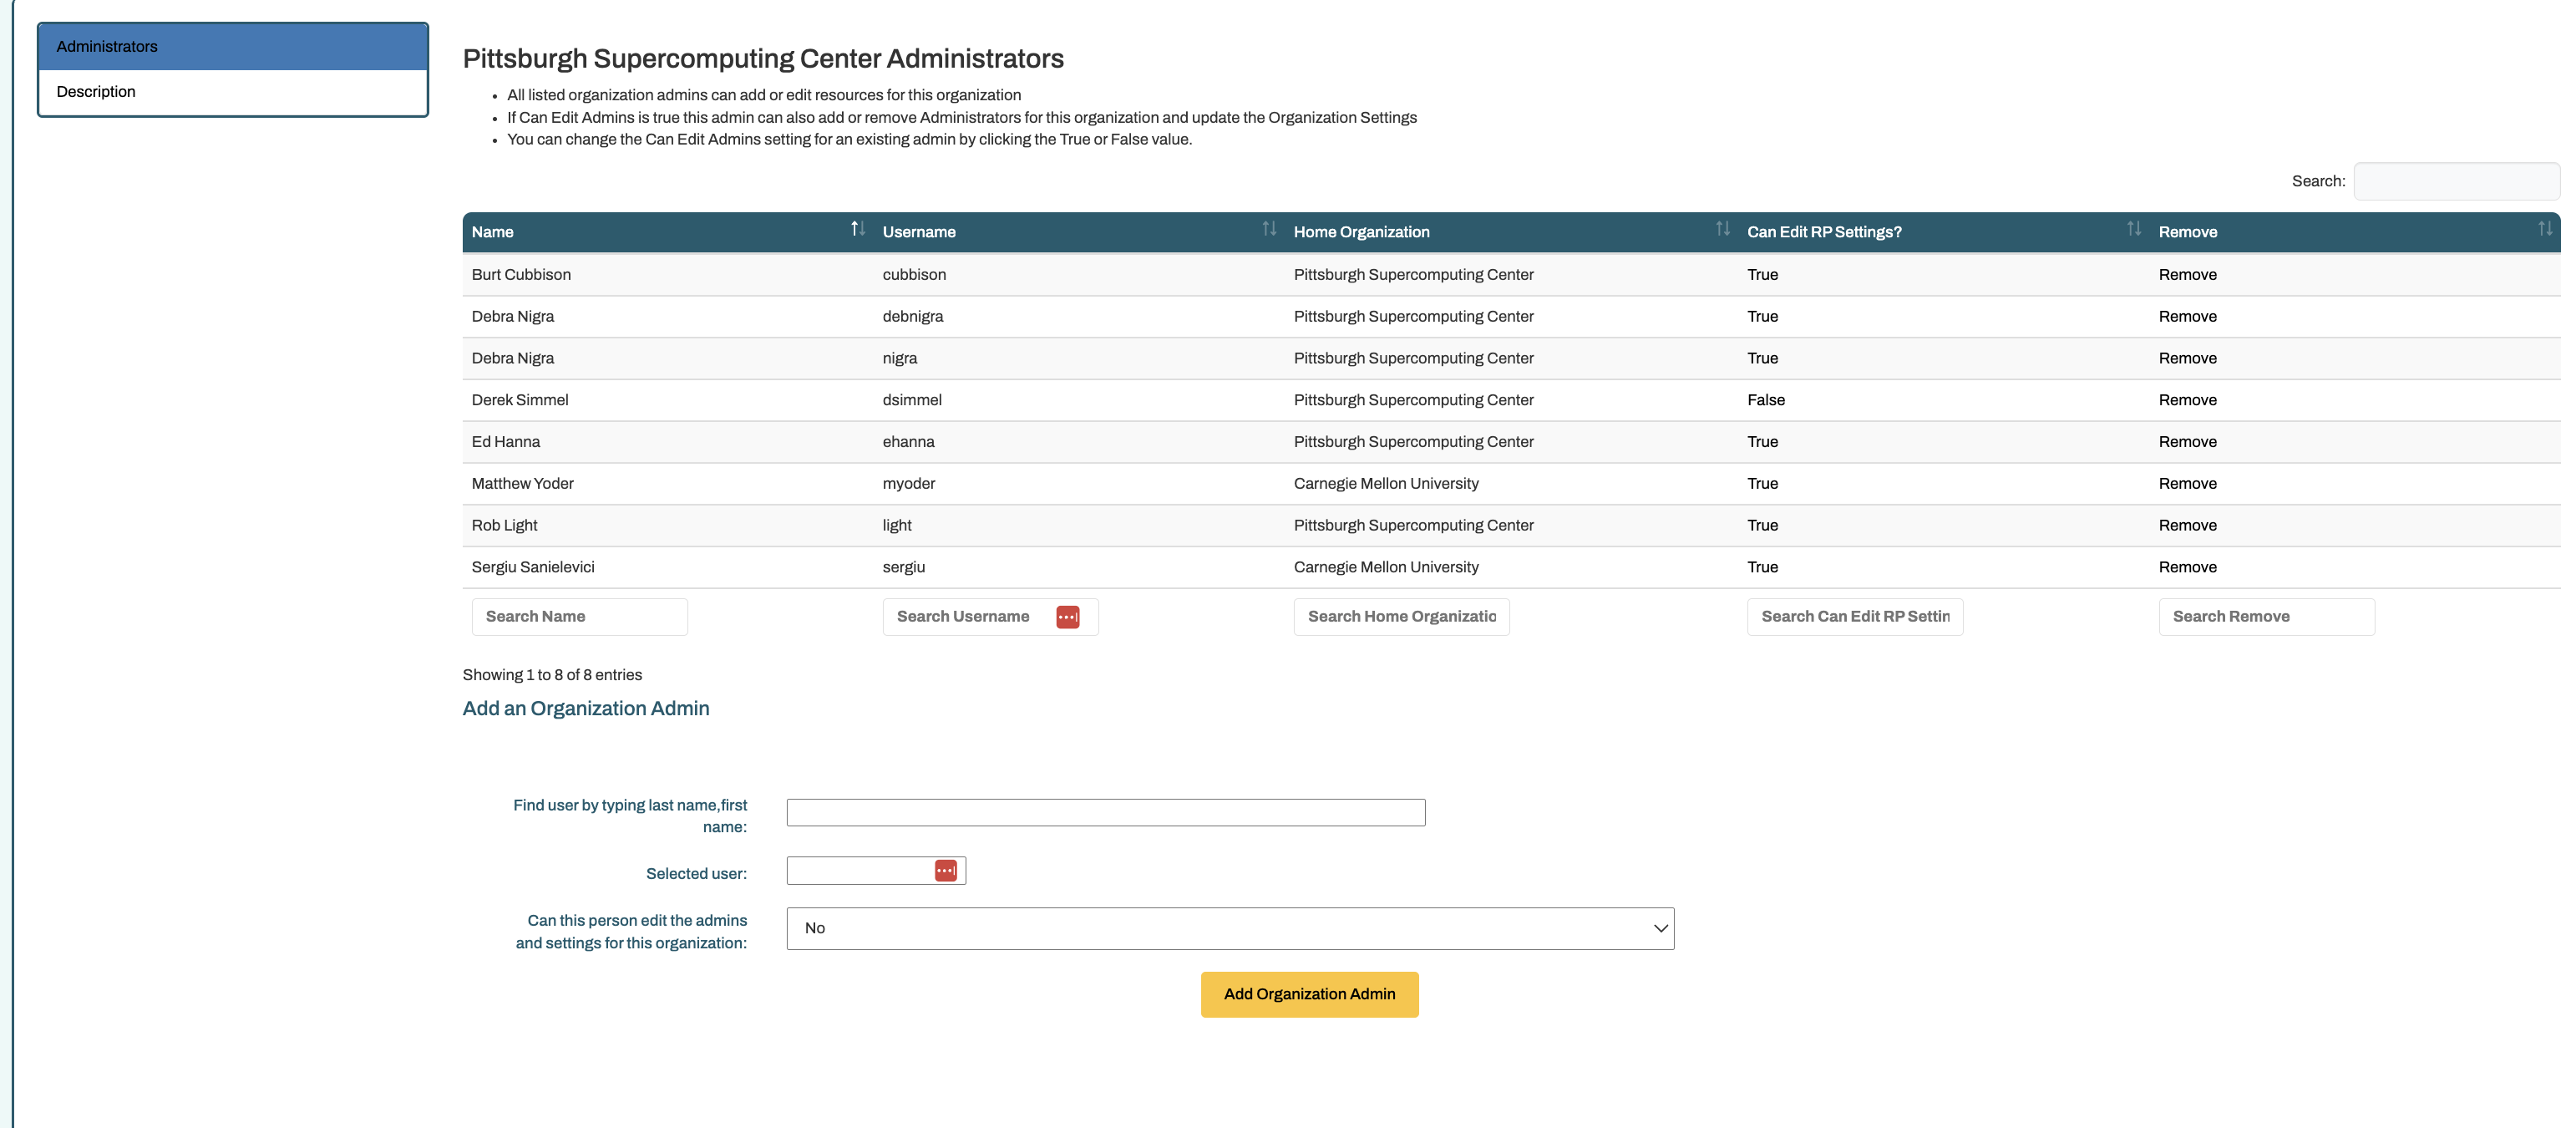Focus the Search Home Organization filter
This screenshot has height=1128, width=2576.
[1401, 617]
